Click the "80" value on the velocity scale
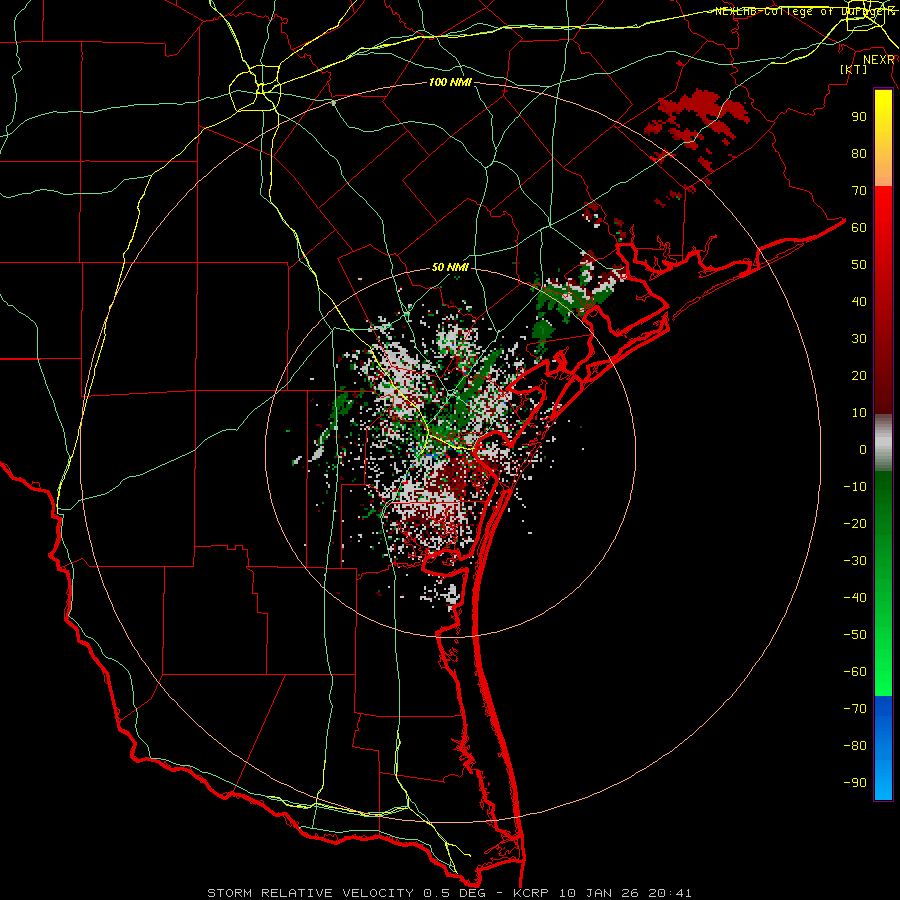Image resolution: width=900 pixels, height=900 pixels. point(859,154)
